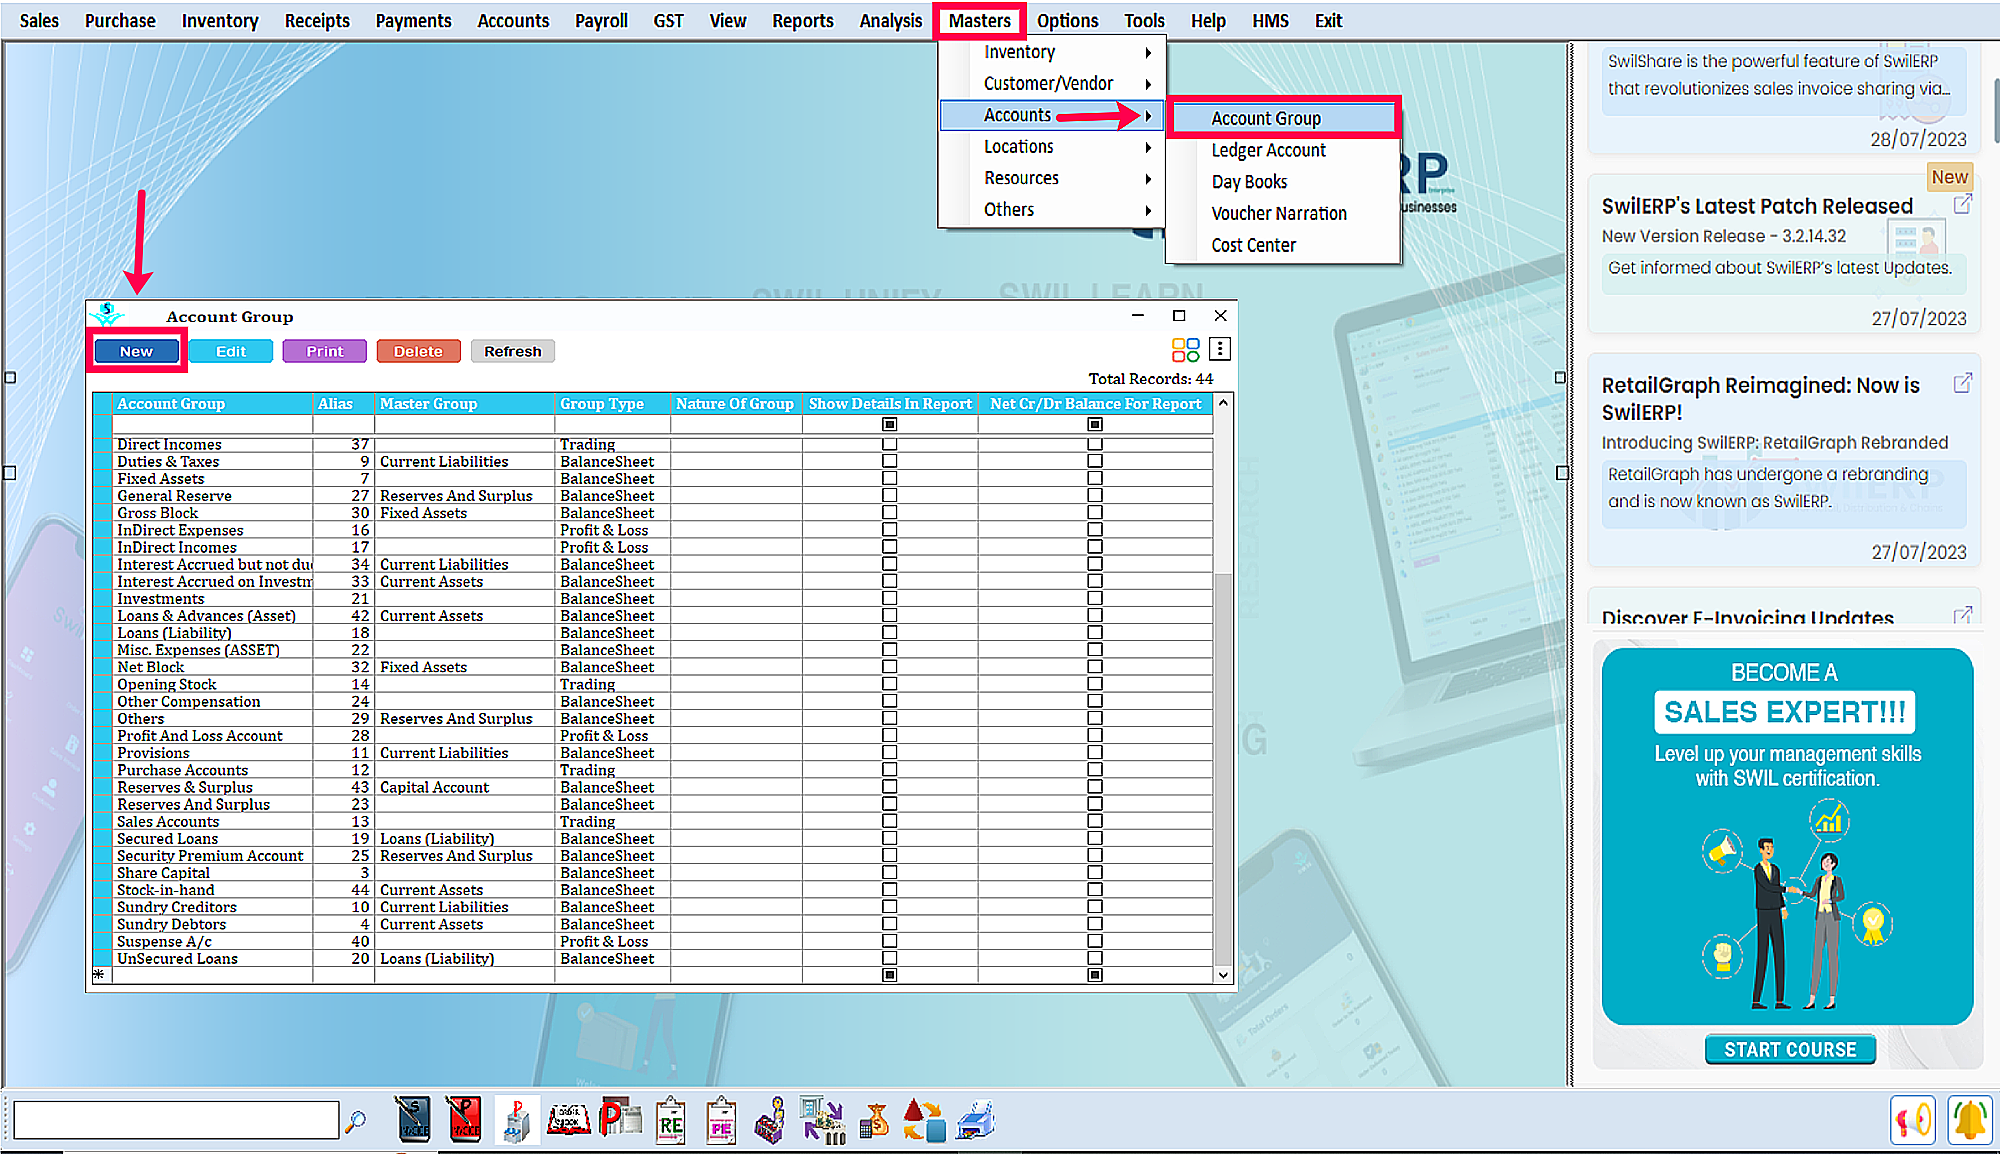Open the Reports menu in menu bar
This screenshot has width=2000, height=1154.
[802, 20]
